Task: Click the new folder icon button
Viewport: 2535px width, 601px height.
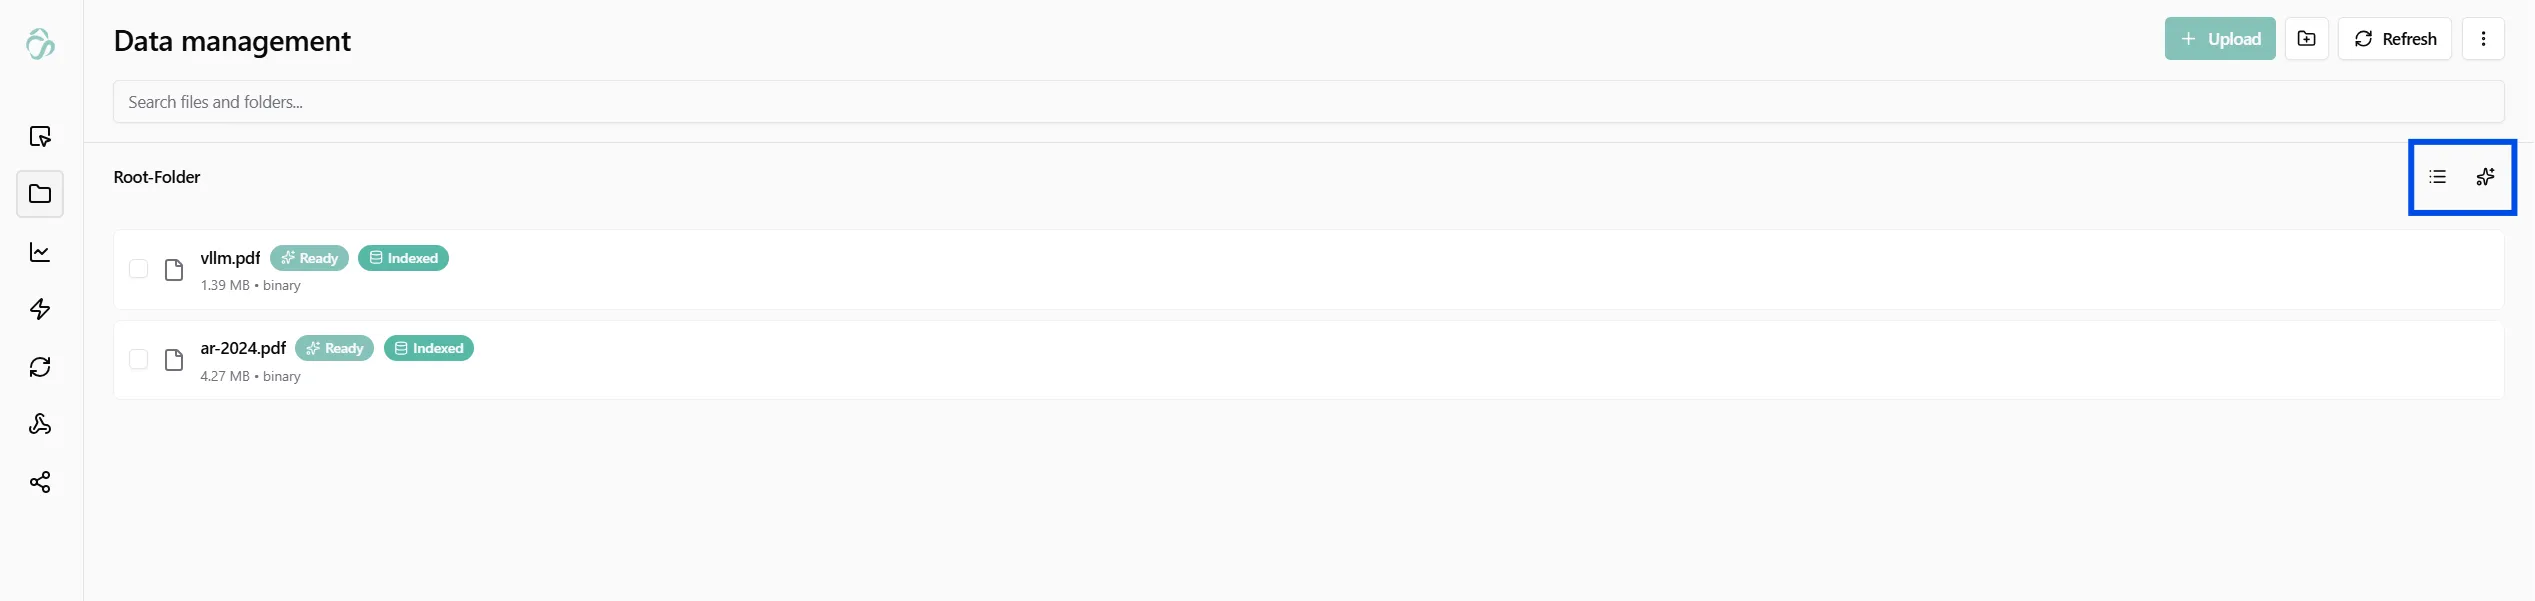Action: pos(2306,39)
